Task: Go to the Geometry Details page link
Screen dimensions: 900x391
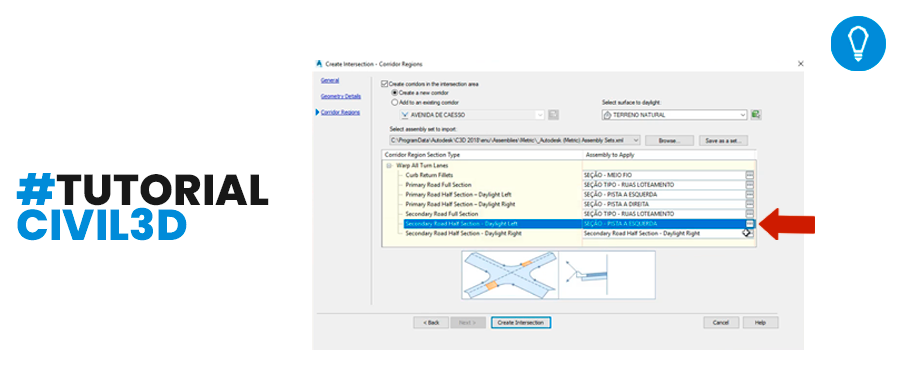Action: pyautogui.click(x=341, y=96)
